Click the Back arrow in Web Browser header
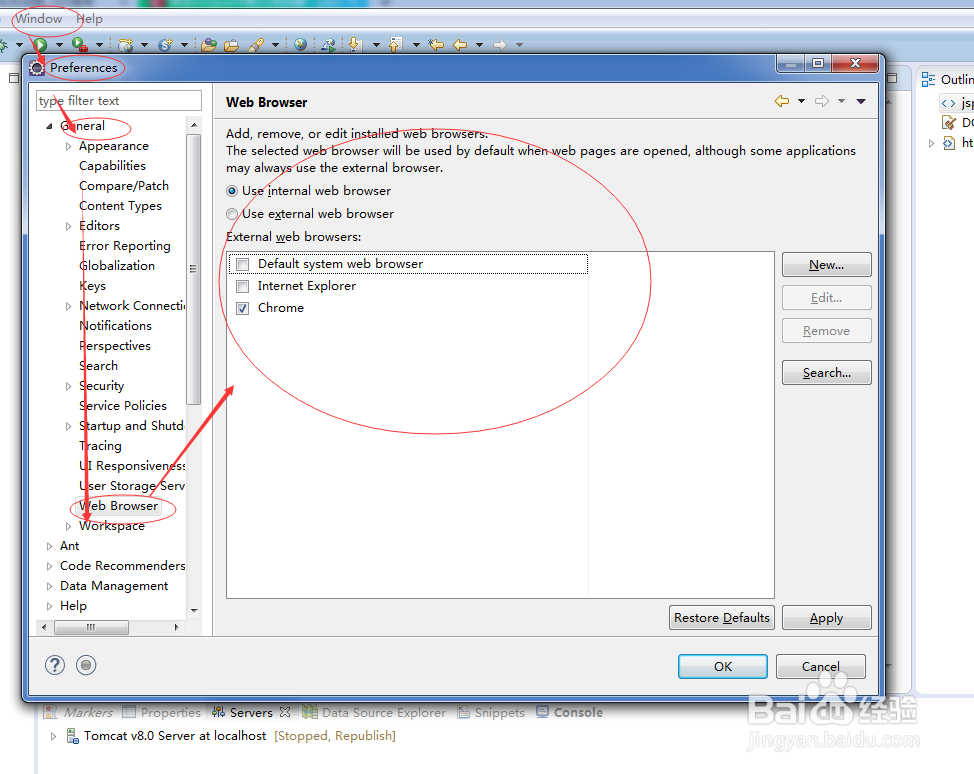The image size is (974, 774). tap(782, 101)
